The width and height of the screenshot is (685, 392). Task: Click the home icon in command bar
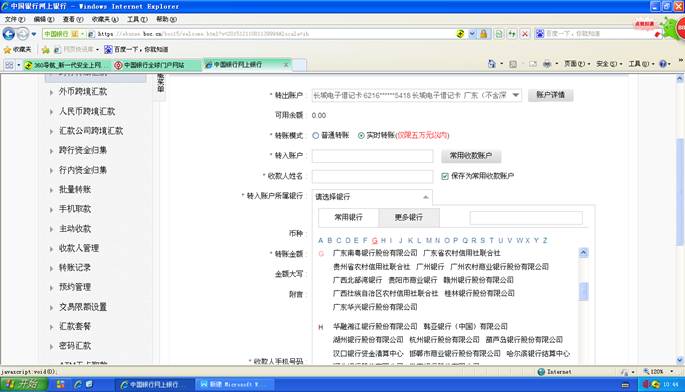tap(491, 64)
